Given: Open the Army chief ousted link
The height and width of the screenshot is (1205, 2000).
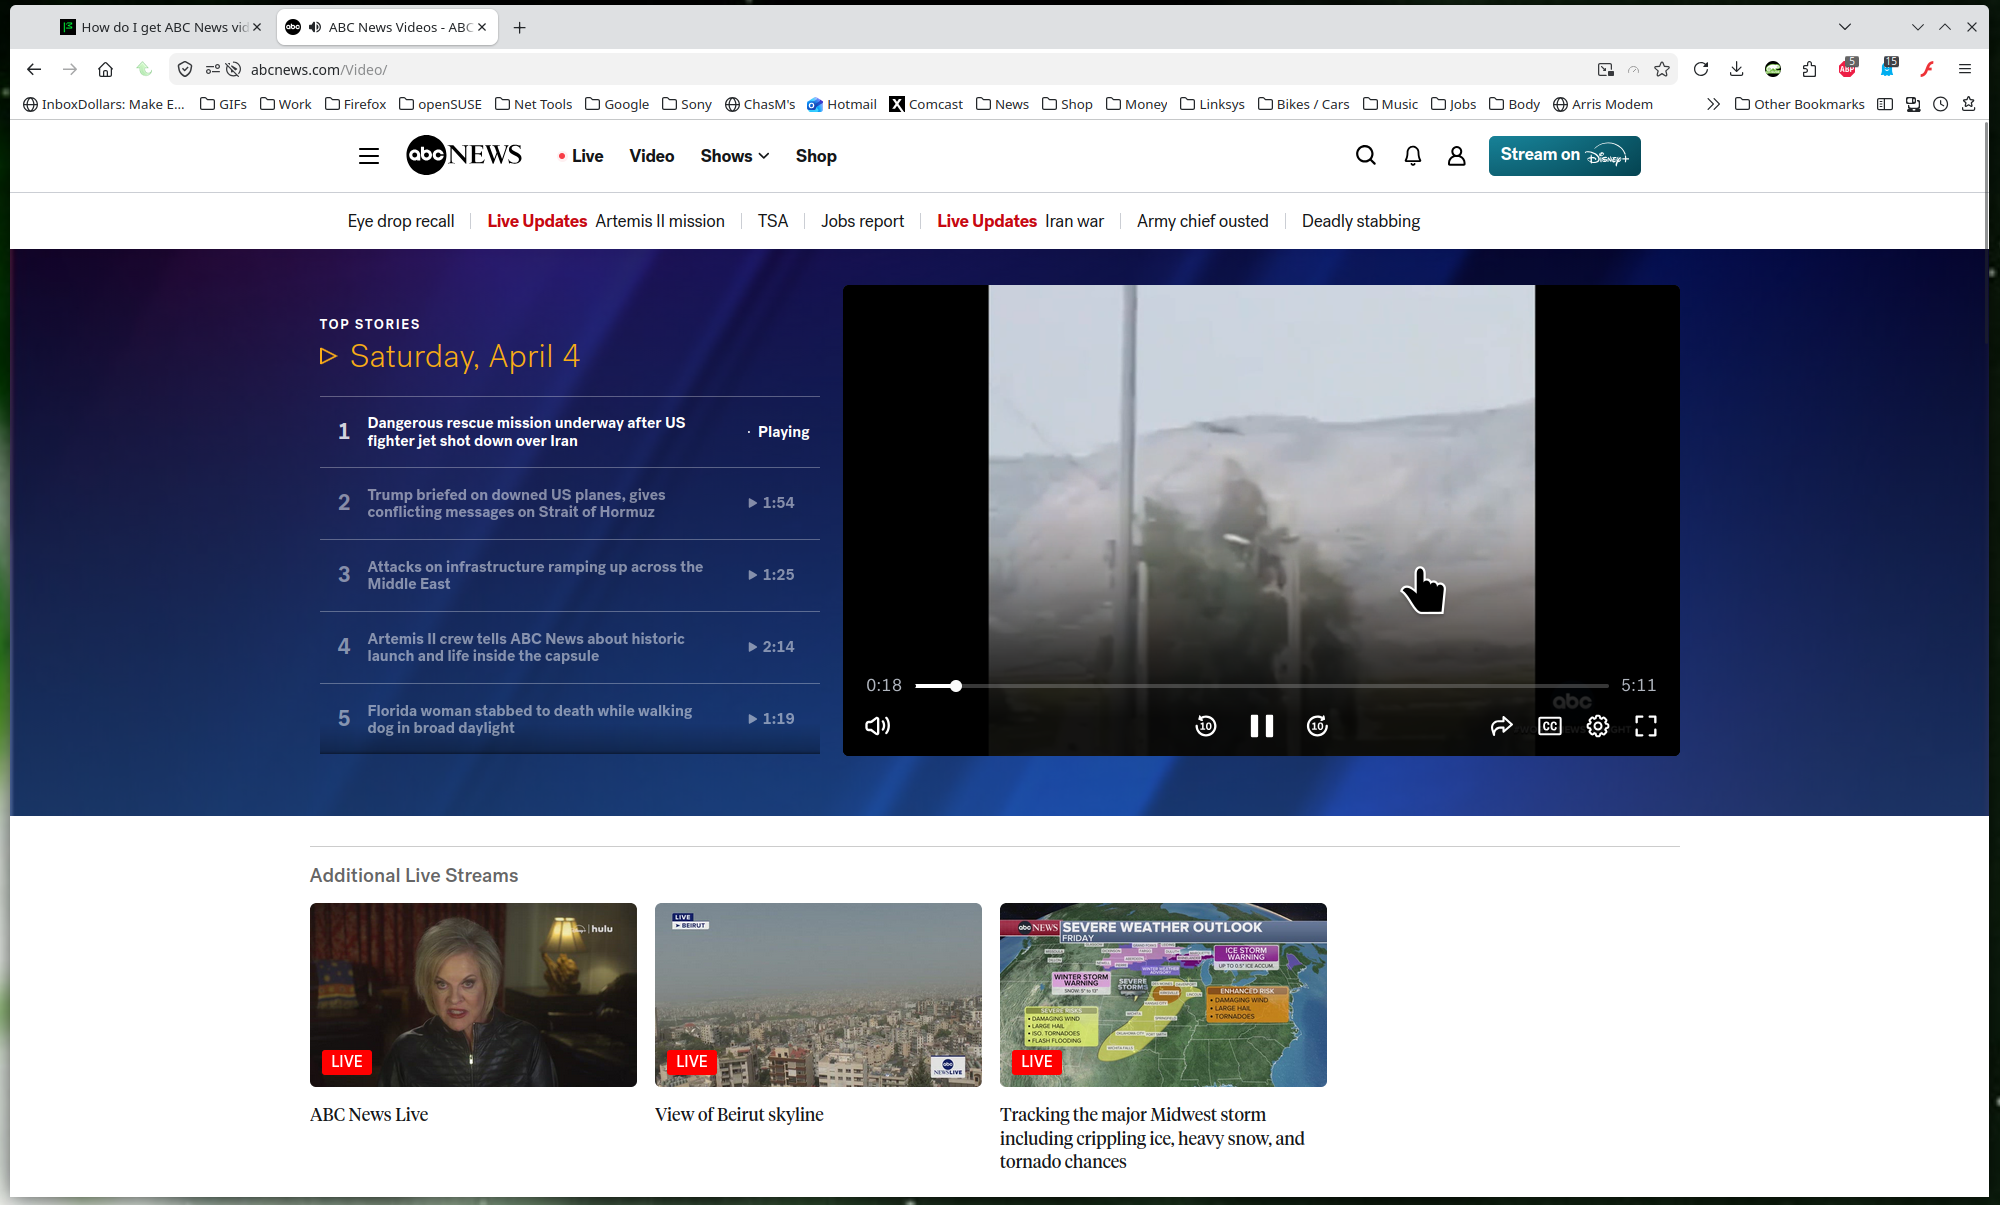Looking at the screenshot, I should [x=1202, y=221].
